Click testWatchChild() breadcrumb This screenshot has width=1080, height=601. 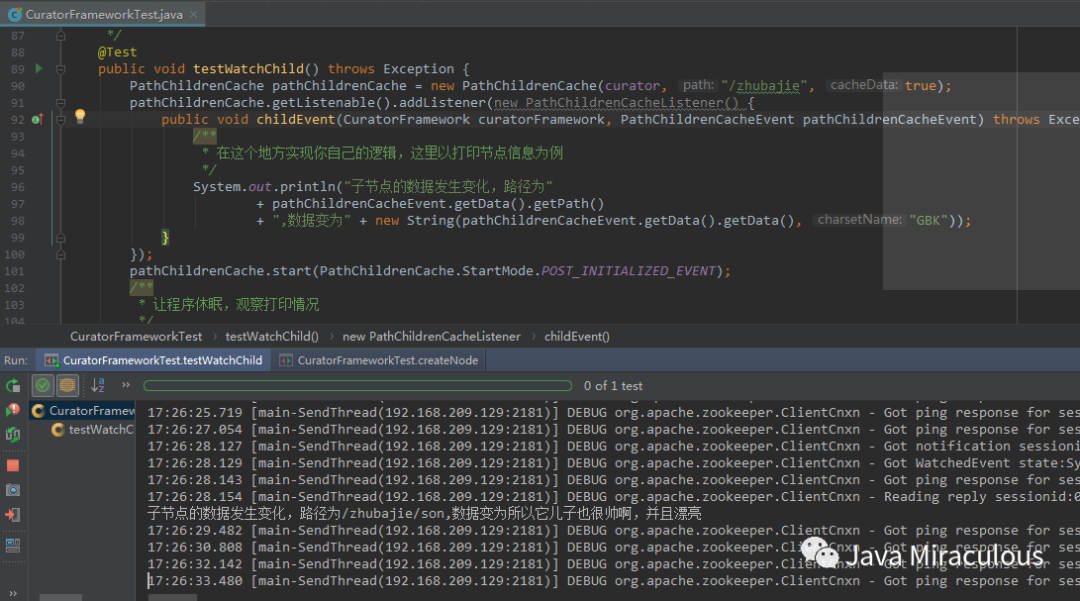coord(272,337)
